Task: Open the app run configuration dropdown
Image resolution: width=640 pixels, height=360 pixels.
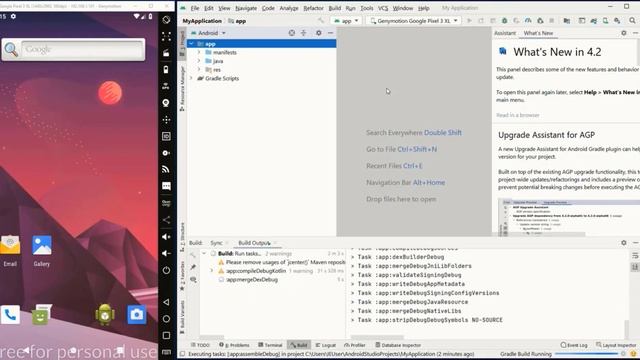Action: (346, 20)
